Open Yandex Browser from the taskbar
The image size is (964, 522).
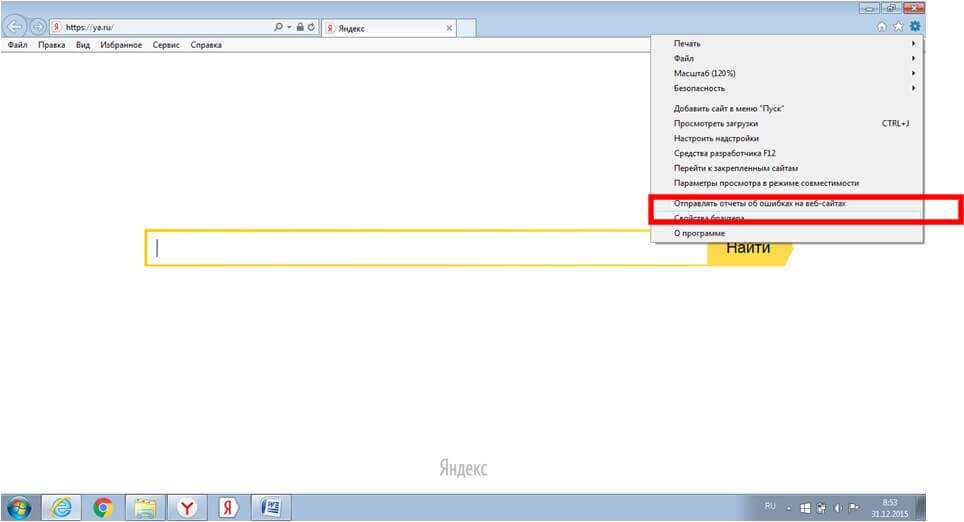186,508
